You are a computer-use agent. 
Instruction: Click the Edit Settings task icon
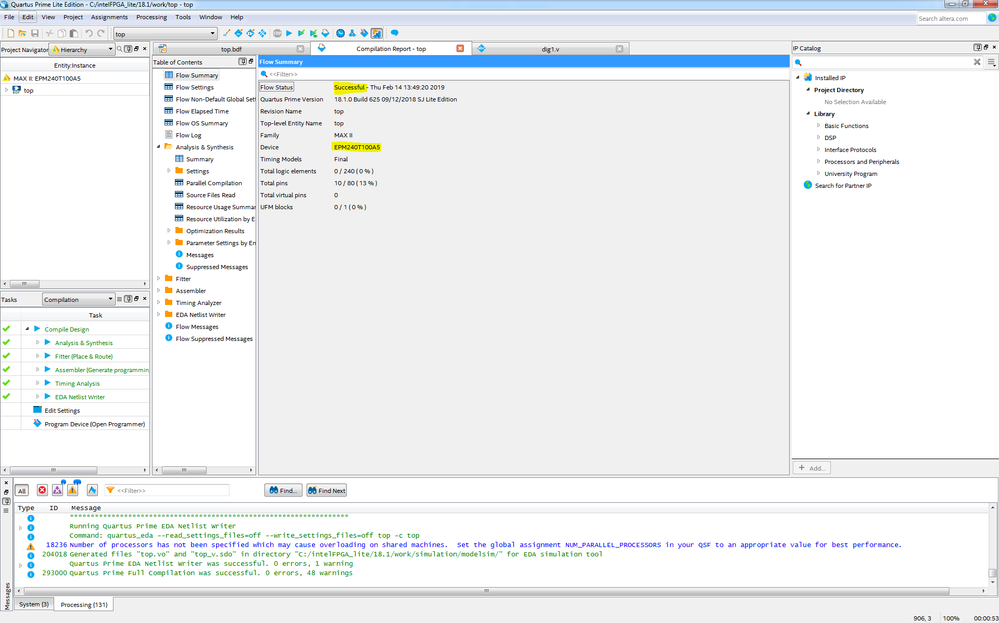pyautogui.click(x=37, y=410)
